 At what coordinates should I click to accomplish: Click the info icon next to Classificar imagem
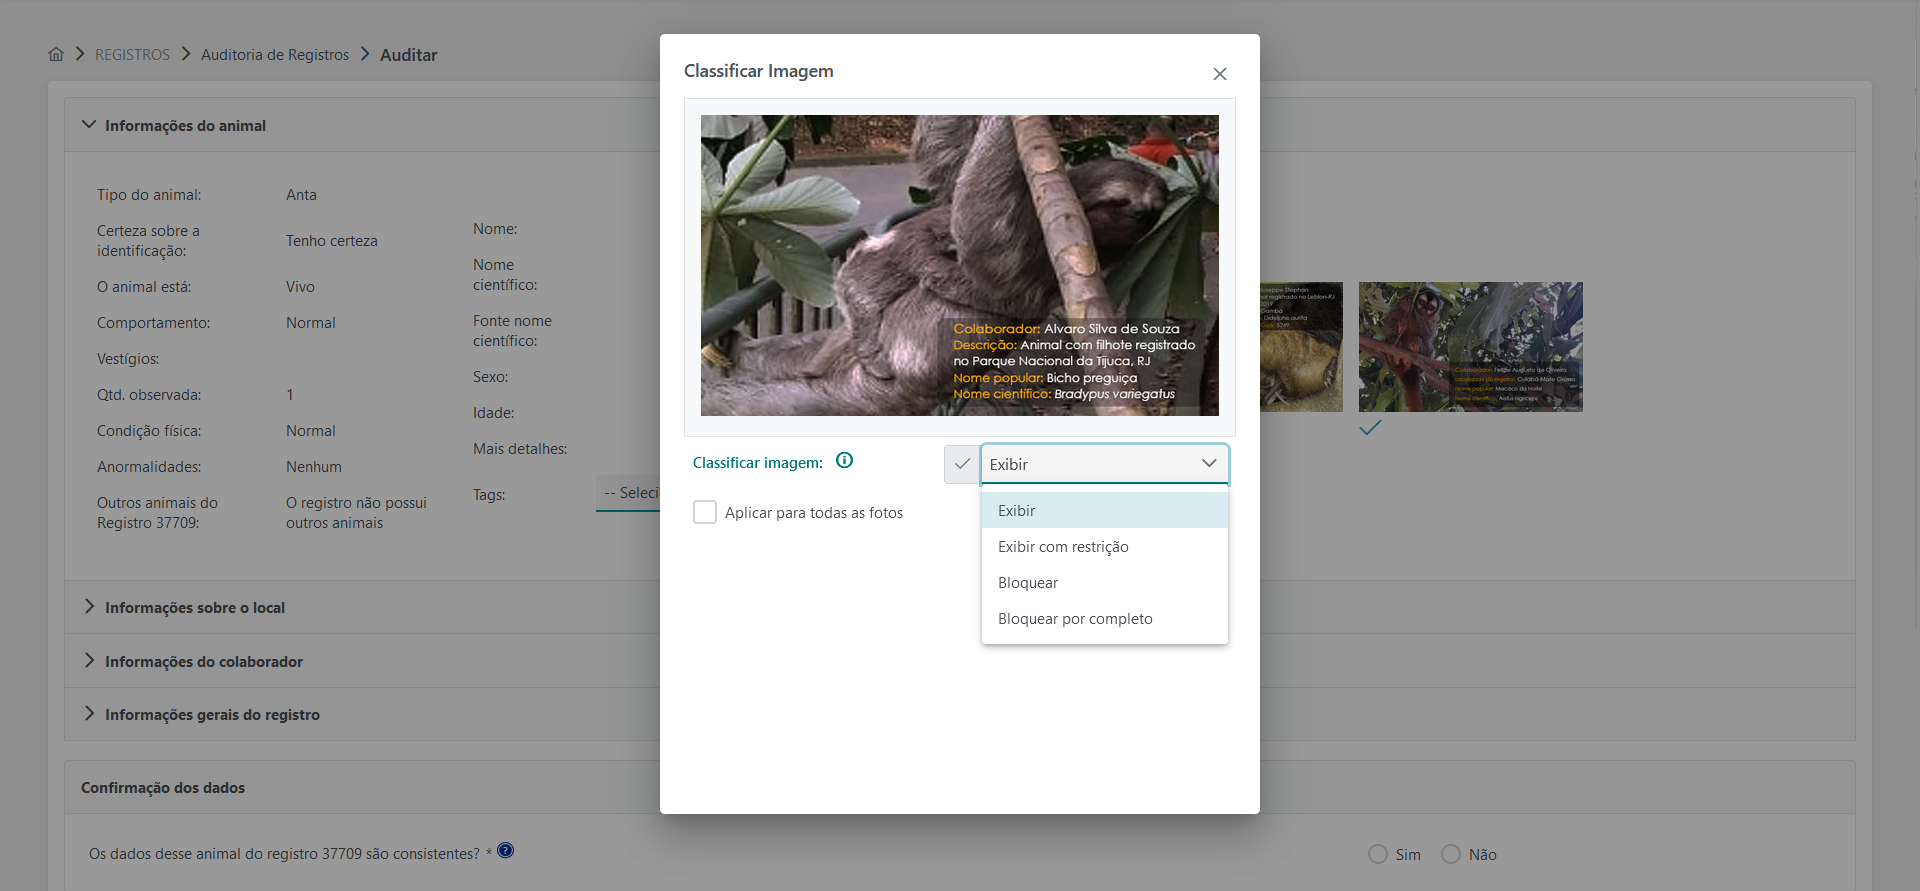844,461
